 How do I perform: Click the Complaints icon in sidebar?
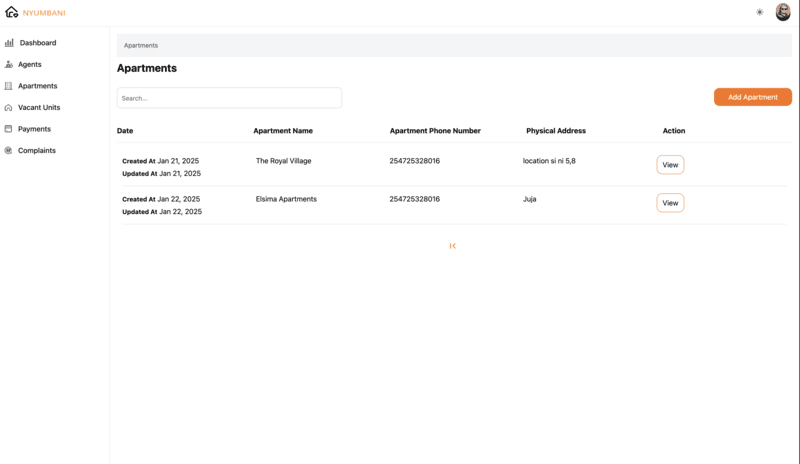click(x=9, y=151)
